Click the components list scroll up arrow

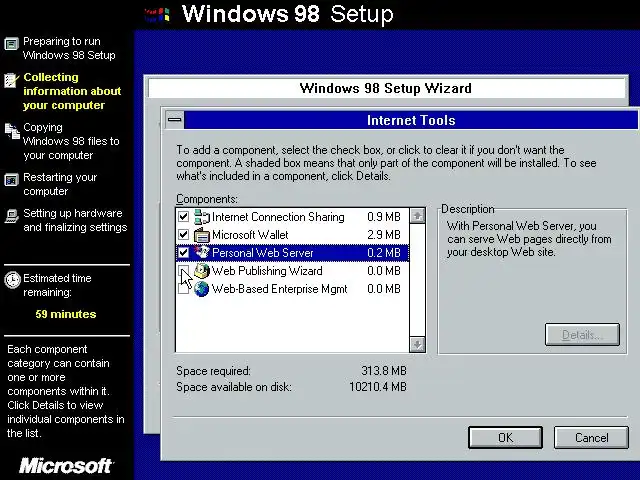417,216
